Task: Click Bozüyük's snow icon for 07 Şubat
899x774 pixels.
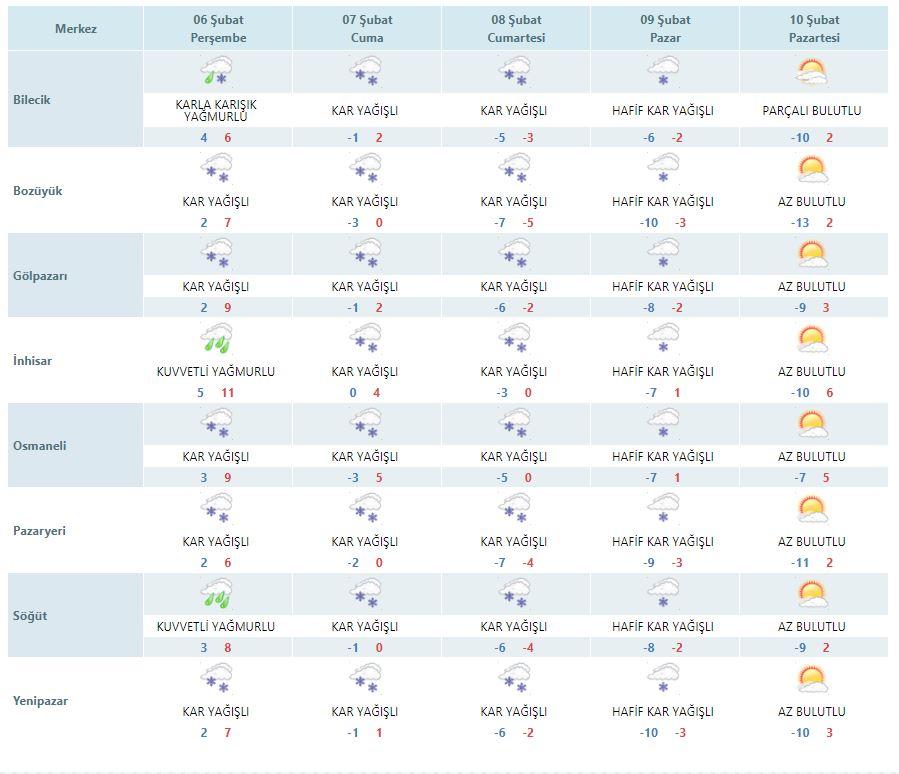Action: [x=366, y=169]
